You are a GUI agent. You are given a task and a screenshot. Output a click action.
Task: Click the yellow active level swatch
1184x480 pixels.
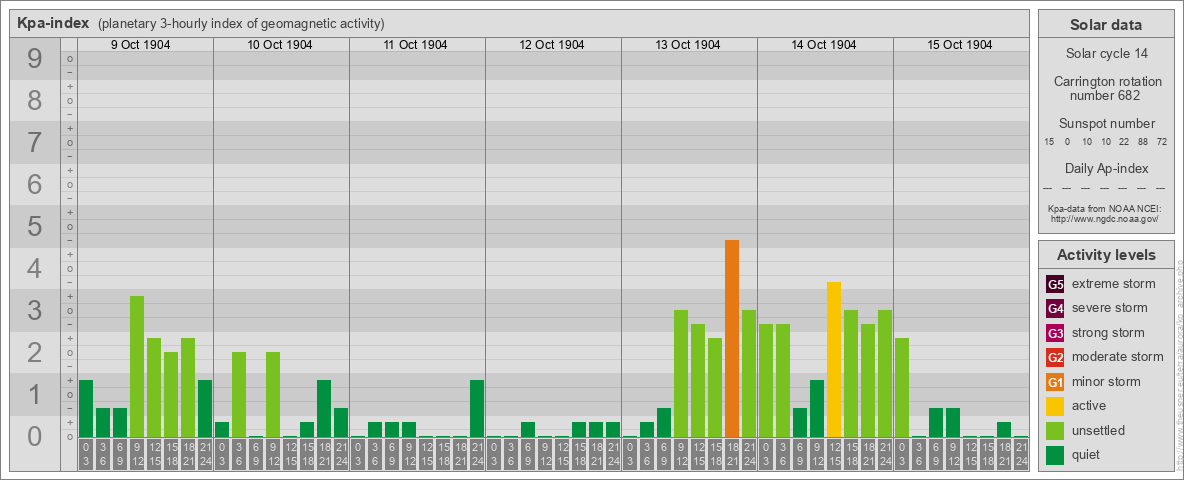click(1056, 406)
